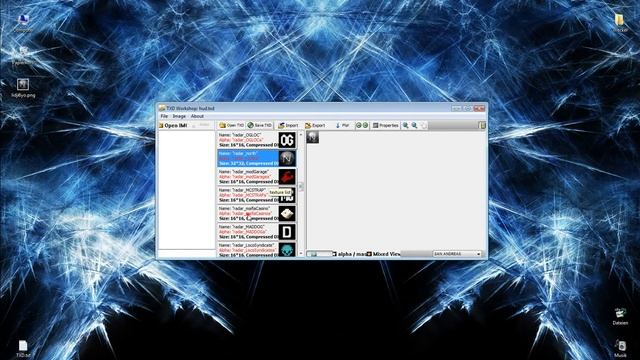Click the dice mafiaCasino thumbnail
Image resolution: width=640 pixels, height=360 pixels.
pyautogui.click(x=287, y=213)
